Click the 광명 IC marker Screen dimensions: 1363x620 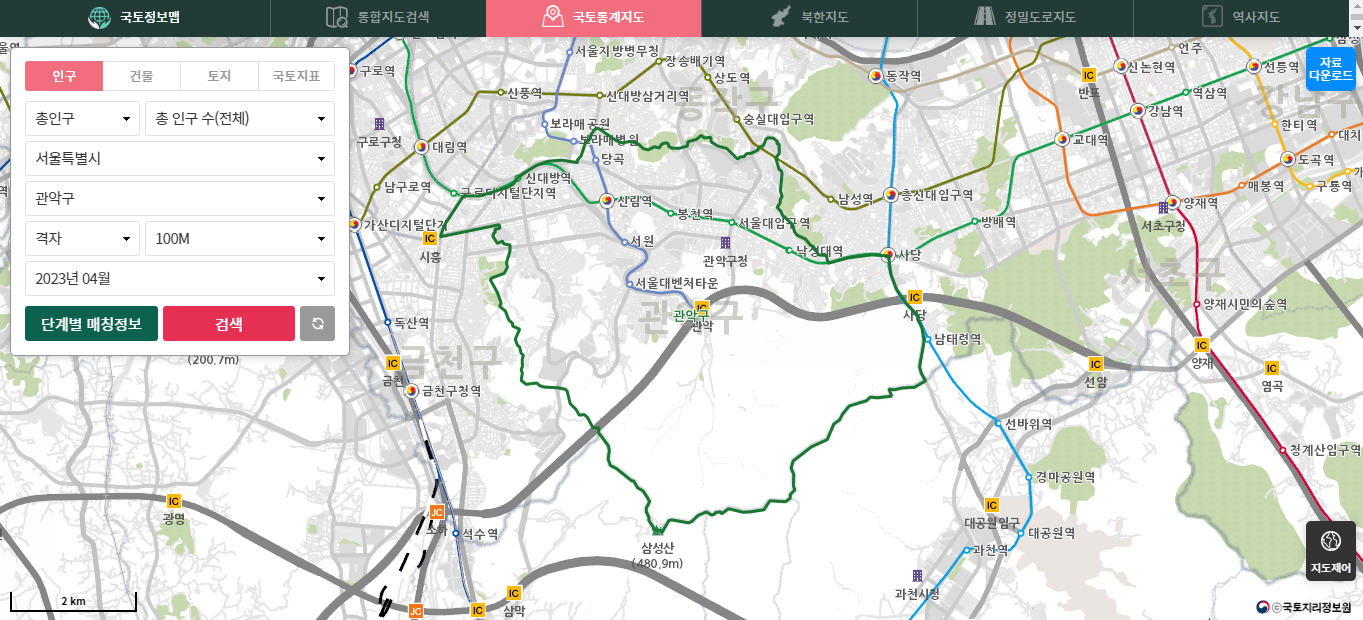coord(173,501)
